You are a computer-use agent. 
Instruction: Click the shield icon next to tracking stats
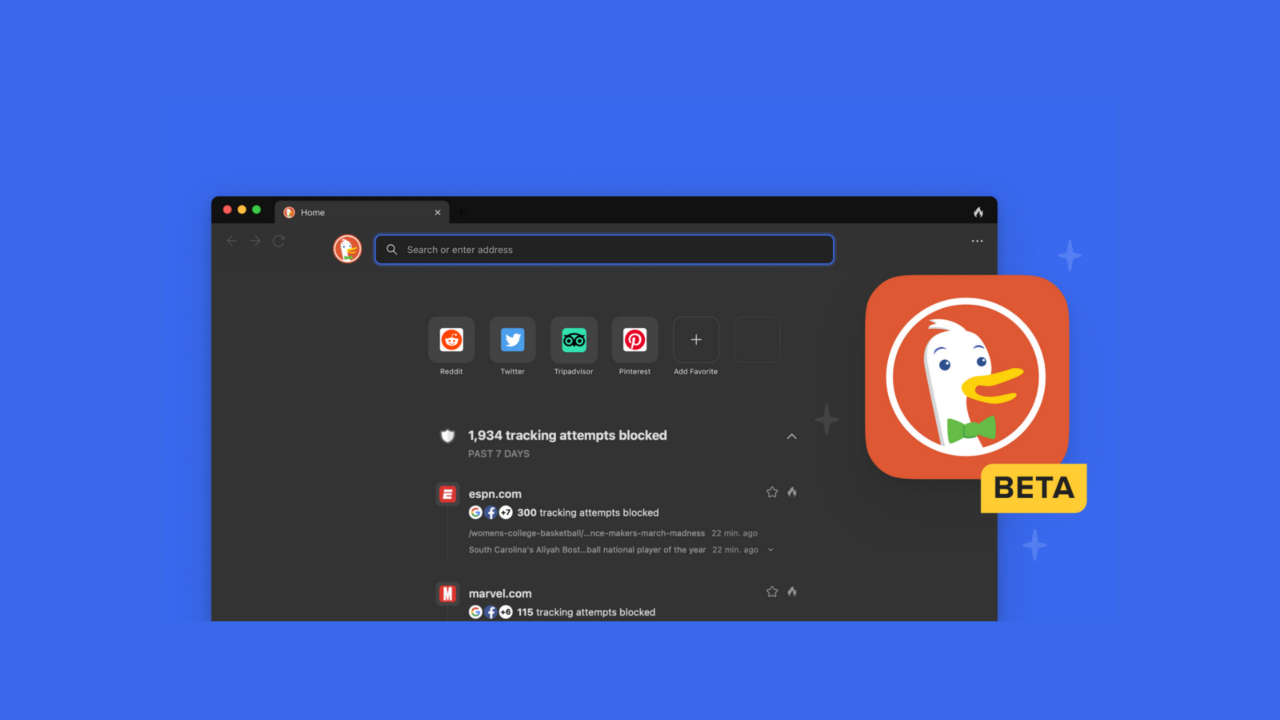click(448, 435)
